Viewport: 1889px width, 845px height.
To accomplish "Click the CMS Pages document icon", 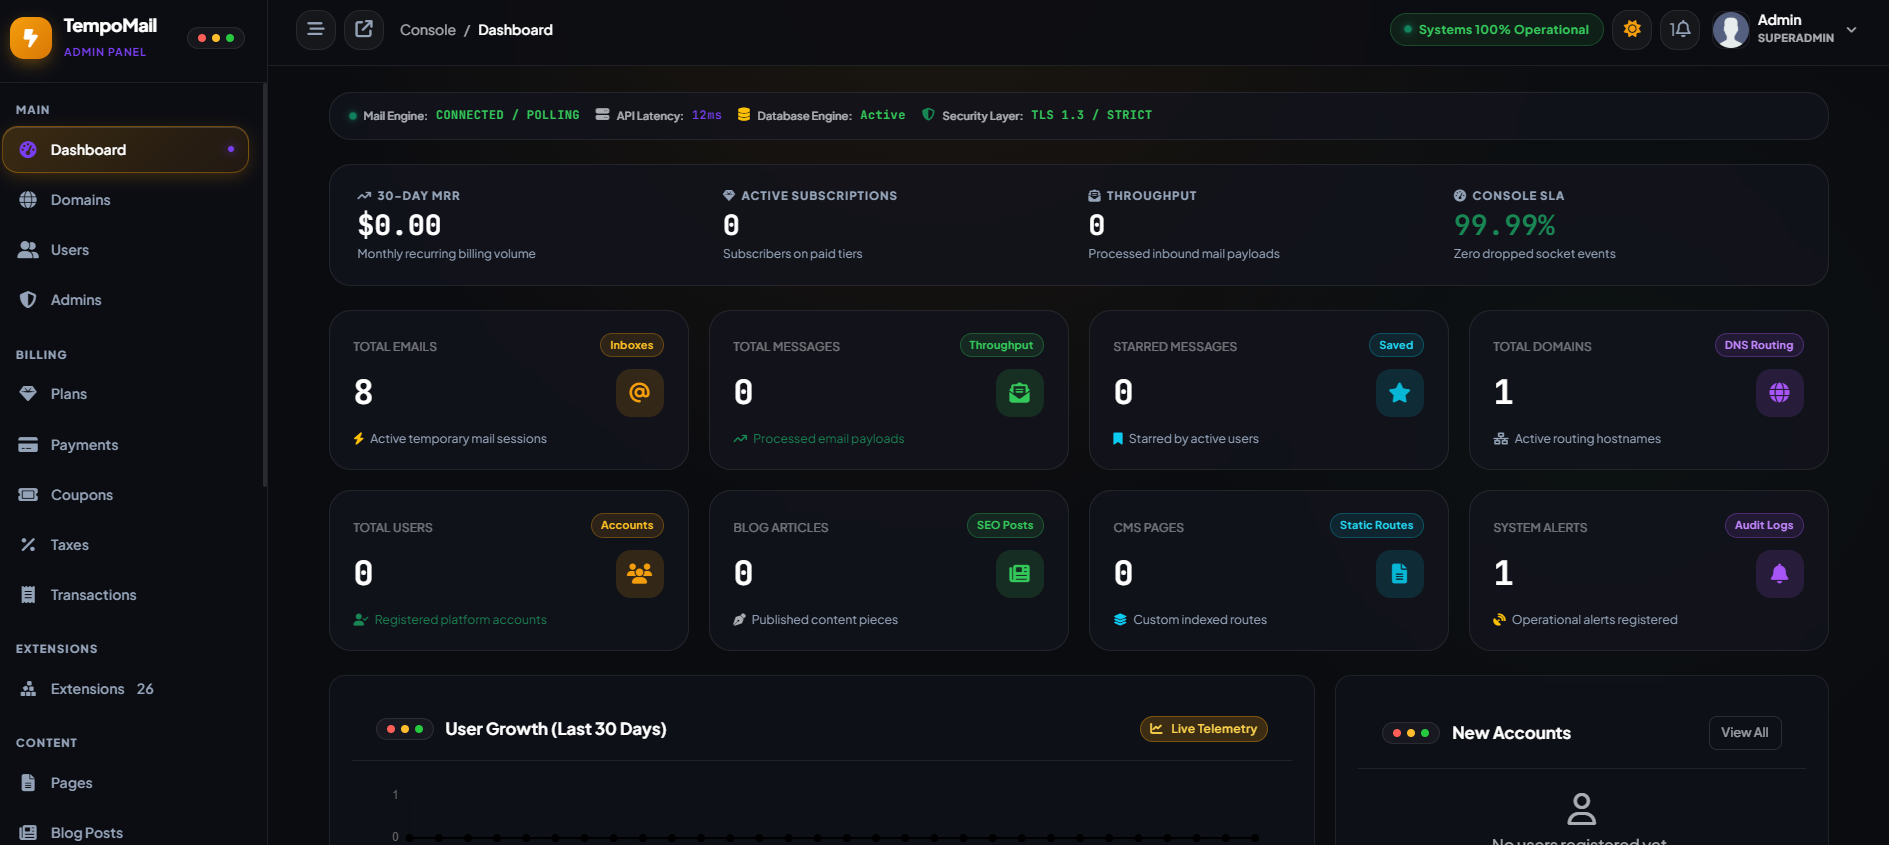I will coord(1400,574).
